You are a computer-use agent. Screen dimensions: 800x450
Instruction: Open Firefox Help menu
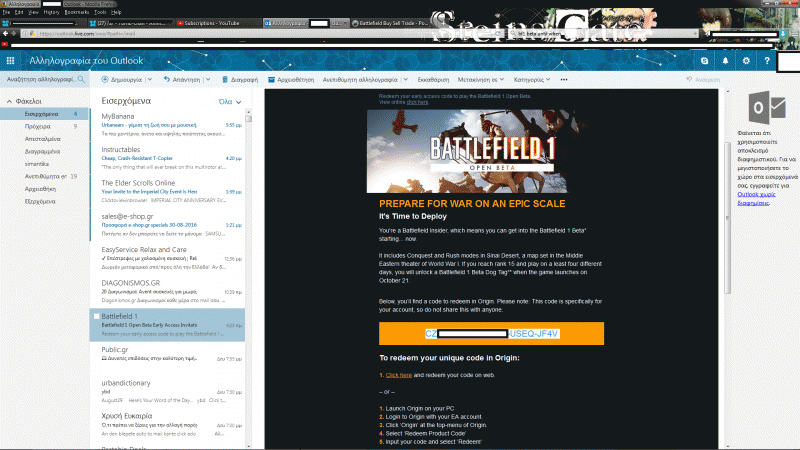tap(116, 12)
